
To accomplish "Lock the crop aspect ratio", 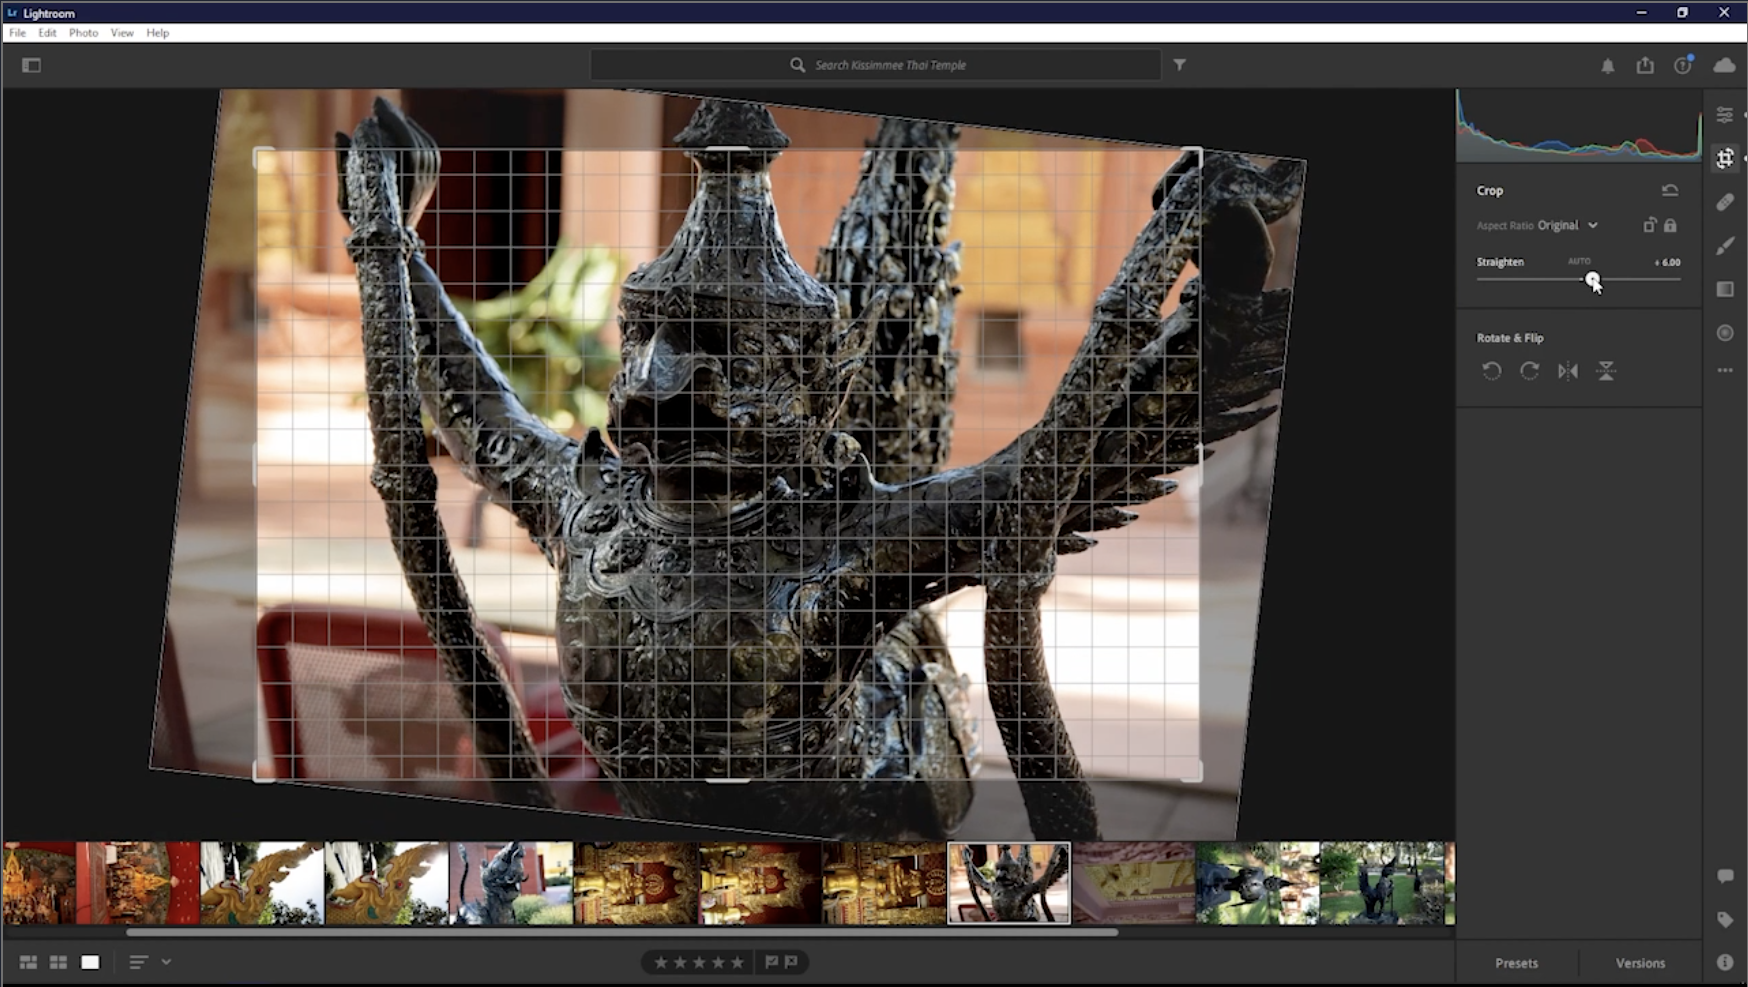I will [1669, 225].
